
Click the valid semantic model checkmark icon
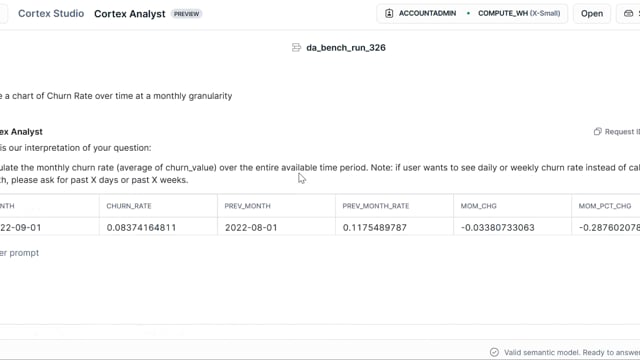(494, 352)
